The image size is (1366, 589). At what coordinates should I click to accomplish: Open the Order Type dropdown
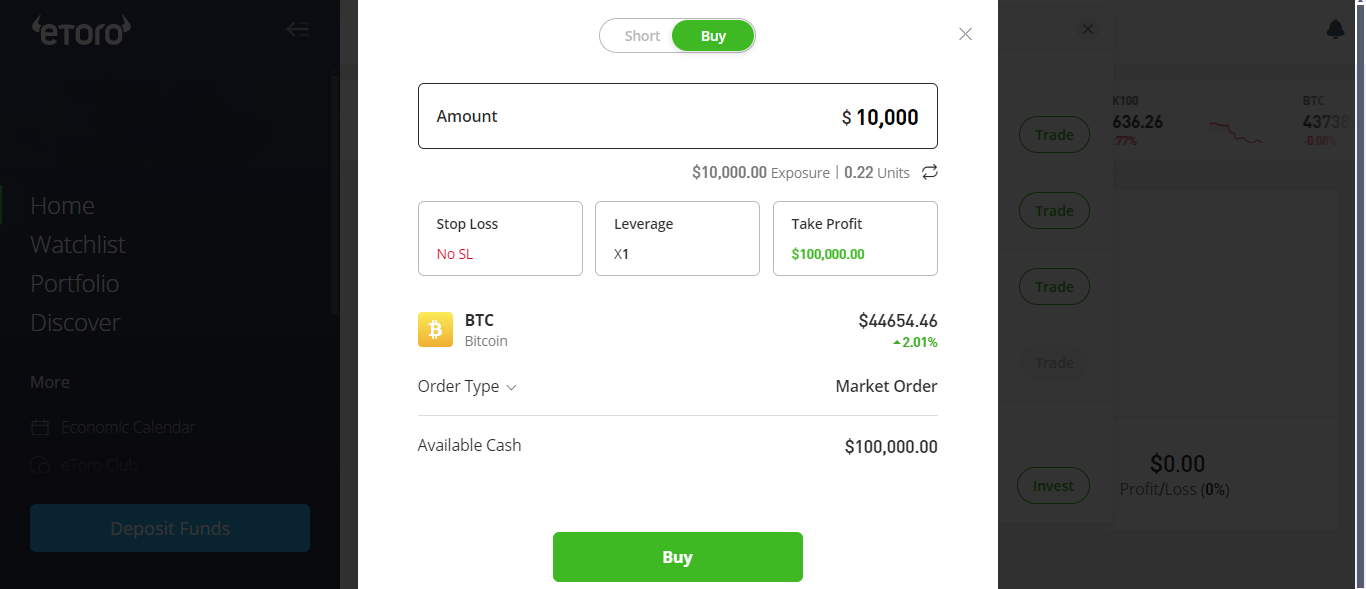(467, 387)
